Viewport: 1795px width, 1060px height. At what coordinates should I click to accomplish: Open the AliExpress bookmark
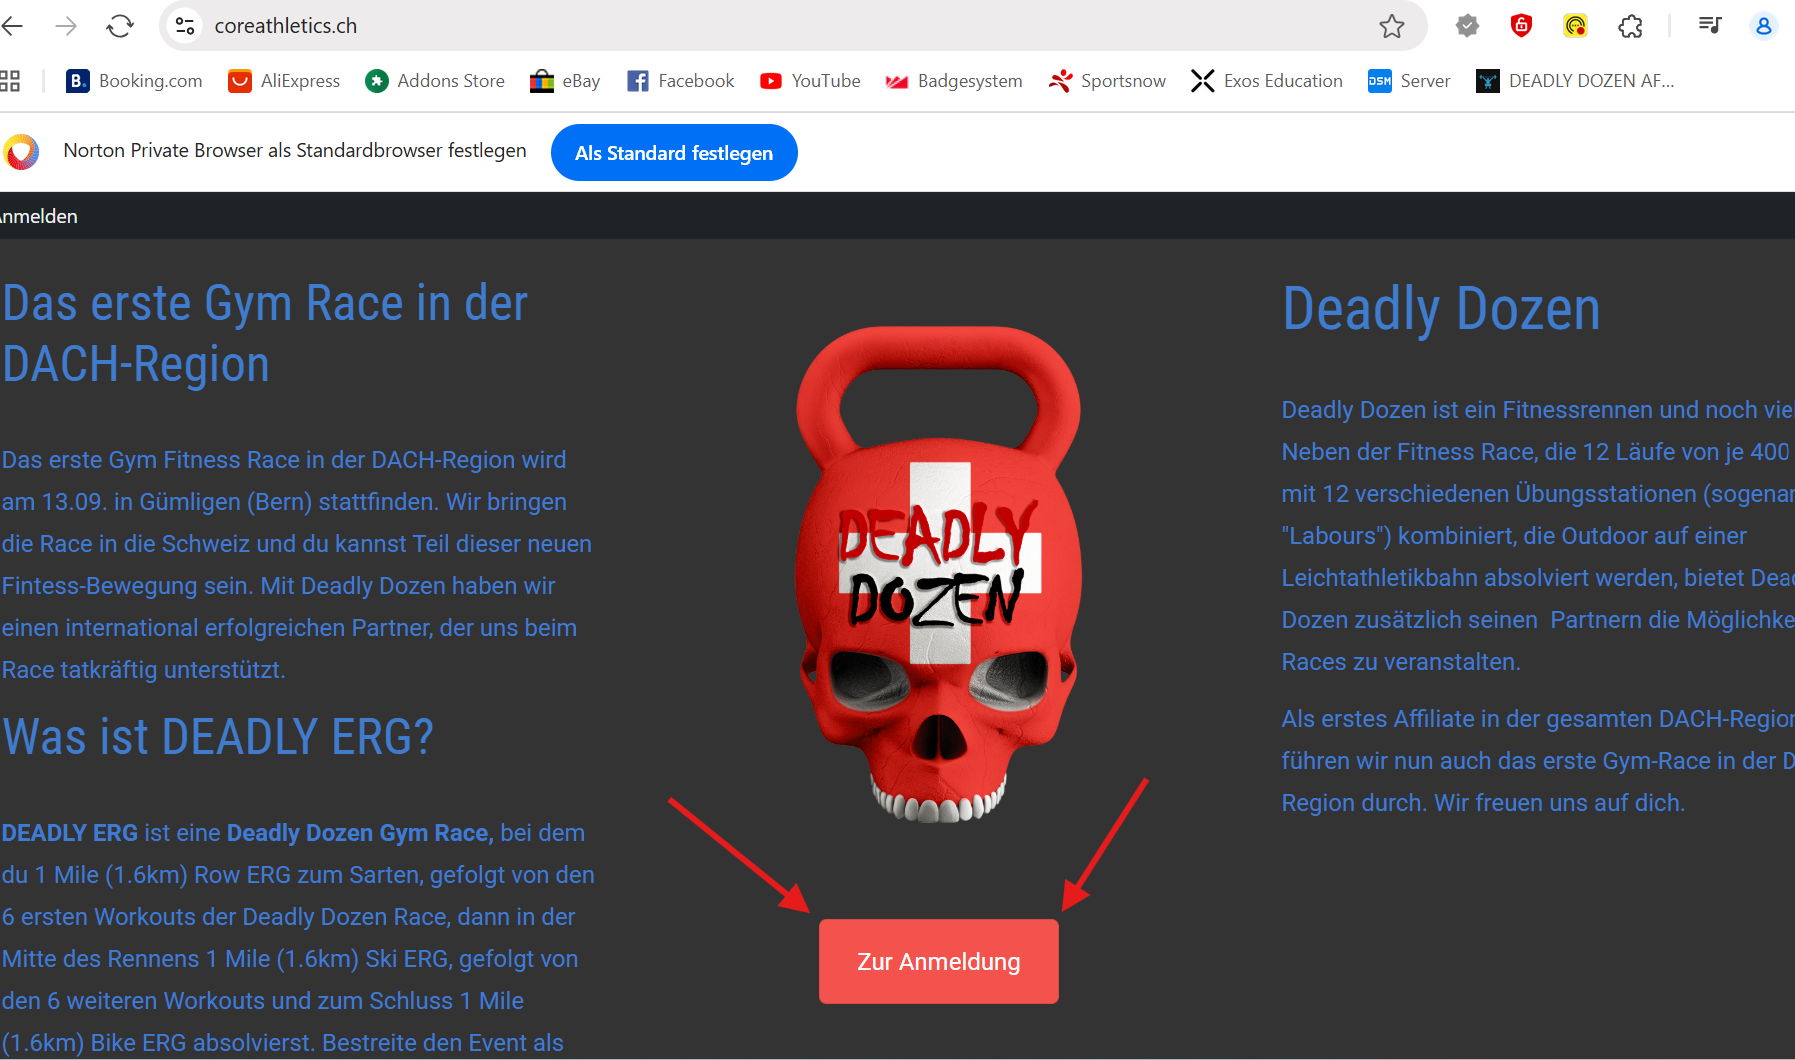(284, 81)
